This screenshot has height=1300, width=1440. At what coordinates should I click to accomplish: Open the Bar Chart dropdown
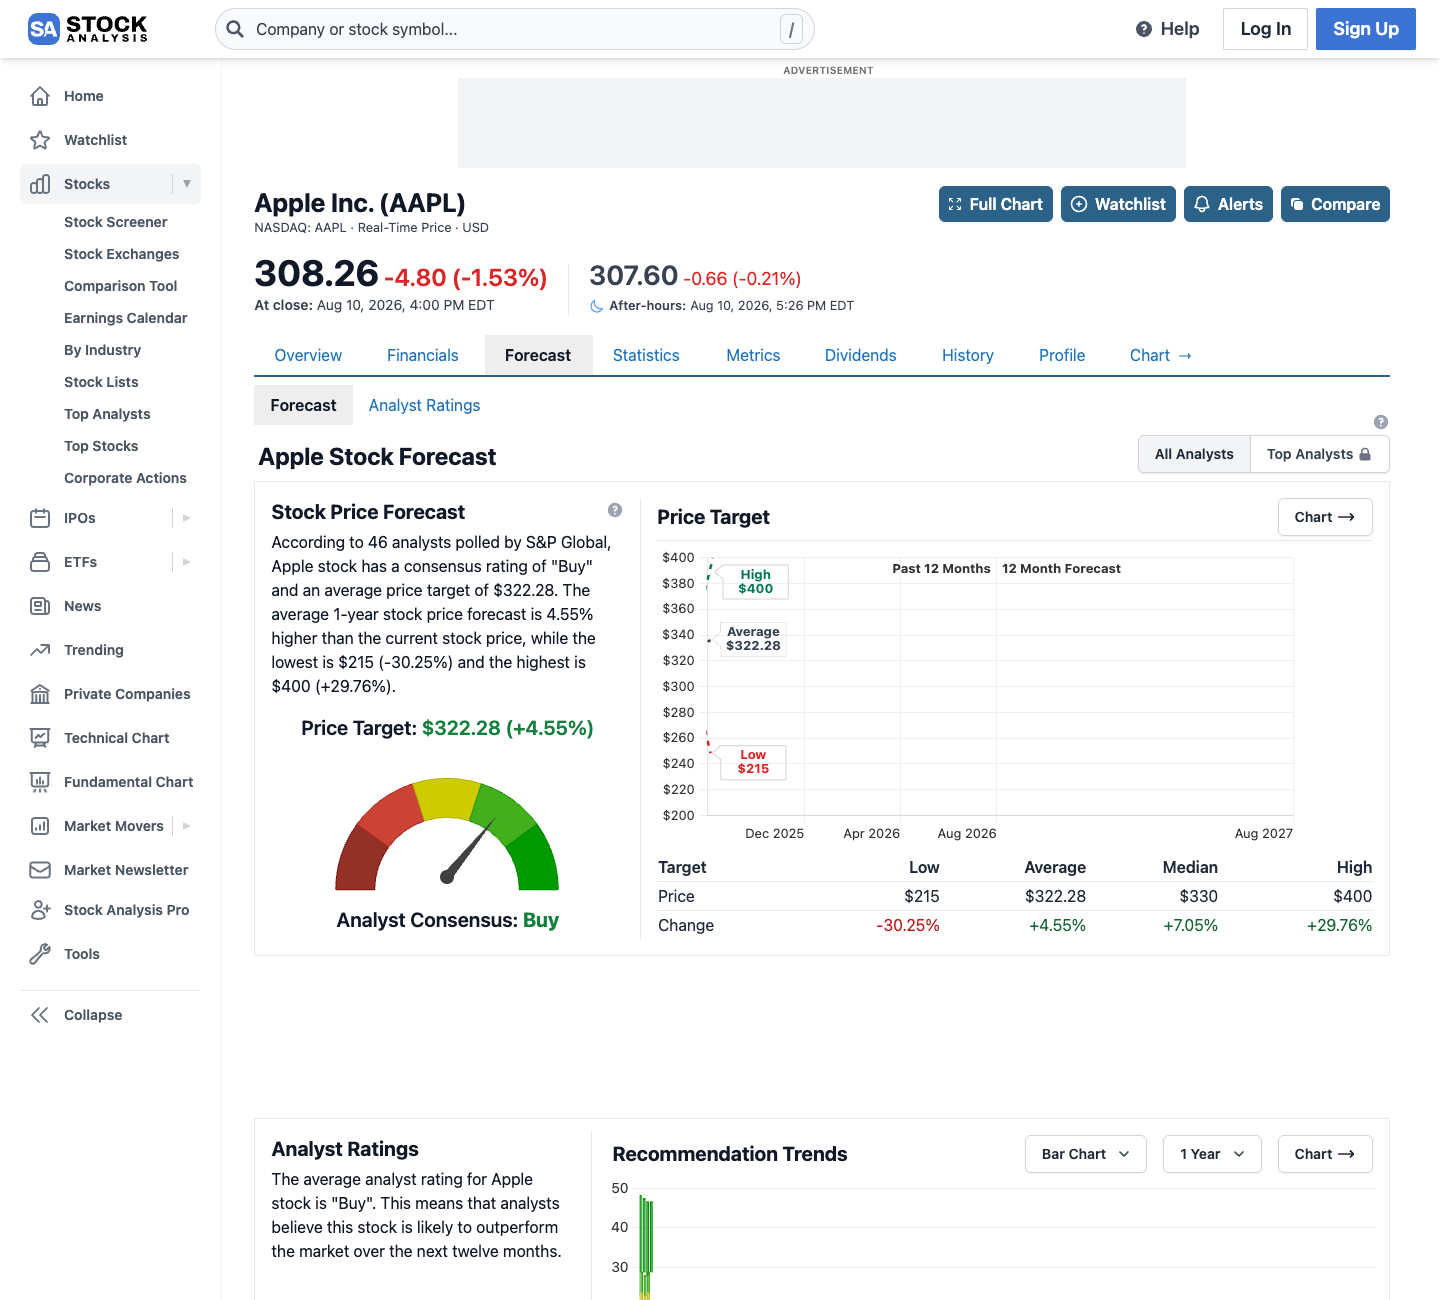coord(1086,1154)
